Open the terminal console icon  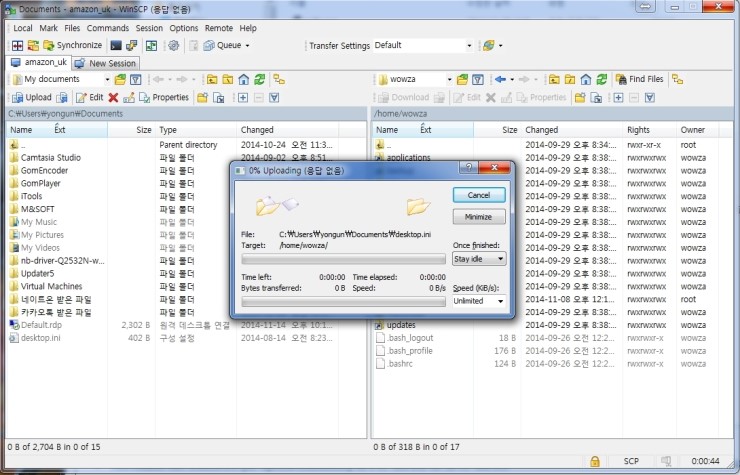click(x=116, y=45)
